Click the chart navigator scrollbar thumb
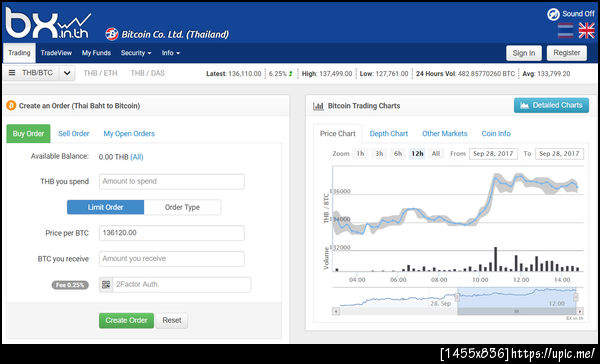Image resolution: width=600 pixels, height=364 pixels. [x=517, y=311]
